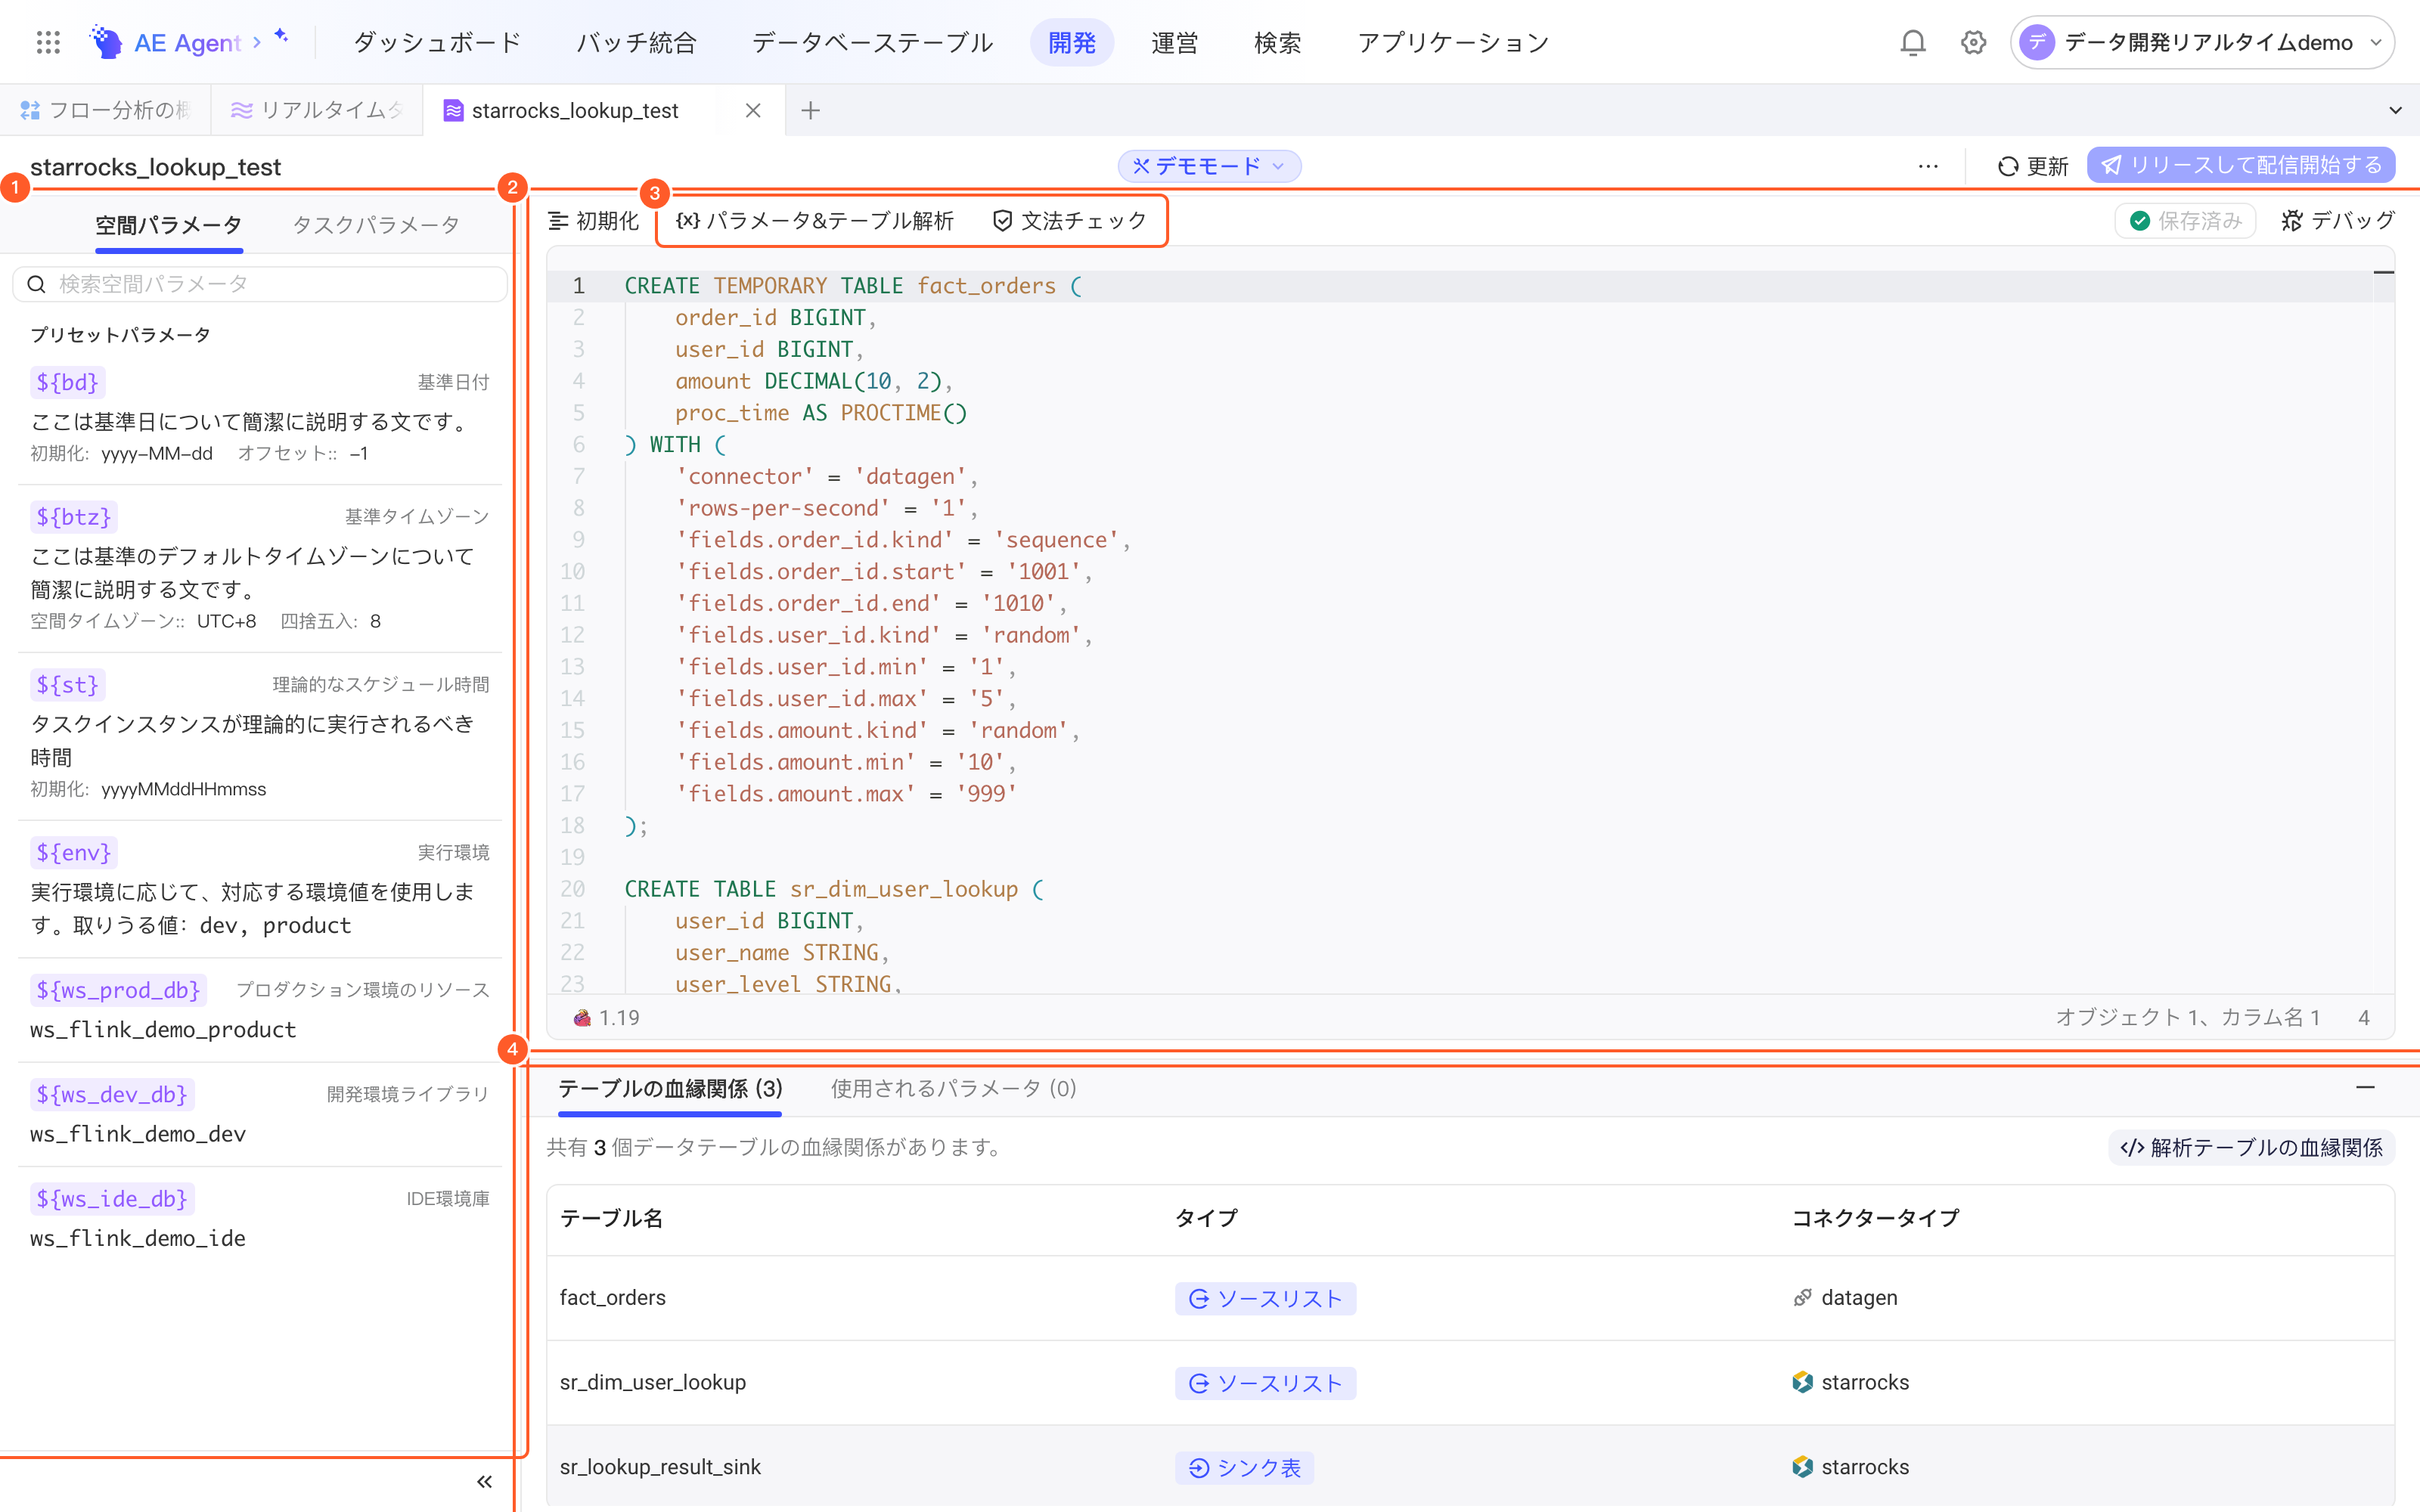Screen dimensions: 2420x1512
Task: Click the ${ws_dev_db} parameter tag
Action: [x=112, y=1095]
